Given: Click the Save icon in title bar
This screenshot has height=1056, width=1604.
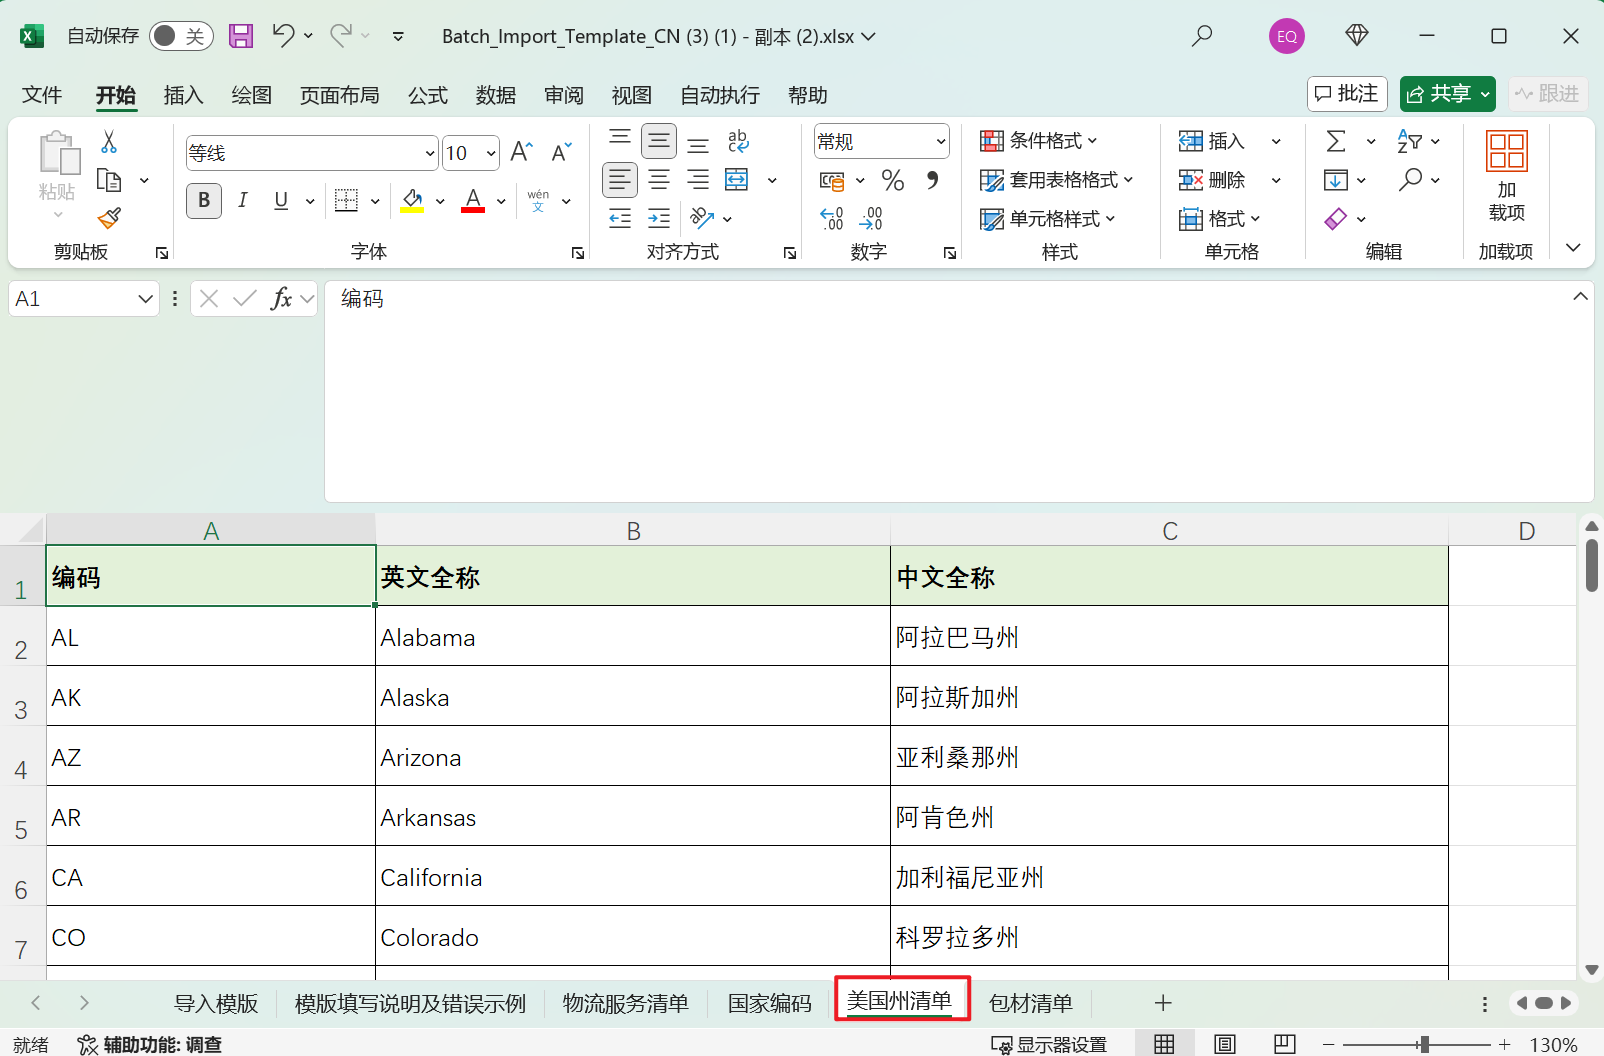Looking at the screenshot, I should click(x=241, y=36).
